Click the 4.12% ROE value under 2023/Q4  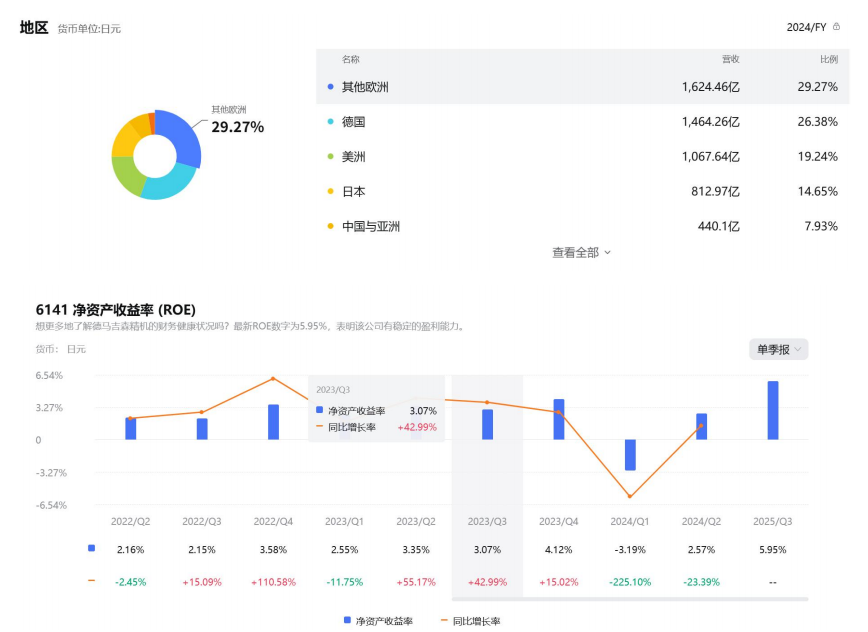[559, 550]
